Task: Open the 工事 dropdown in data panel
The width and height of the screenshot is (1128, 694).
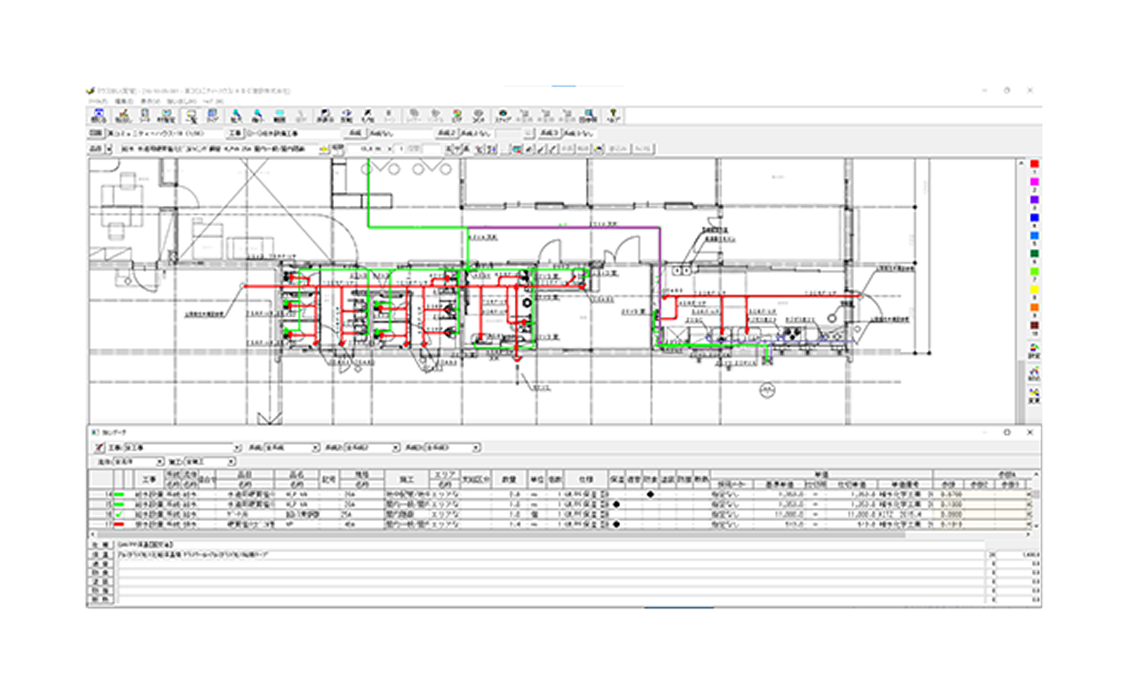Action: [x=236, y=448]
